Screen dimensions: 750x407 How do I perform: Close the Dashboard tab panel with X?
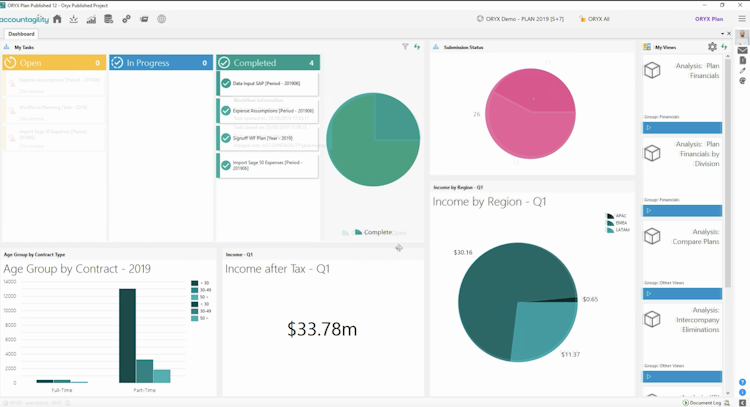(x=729, y=33)
